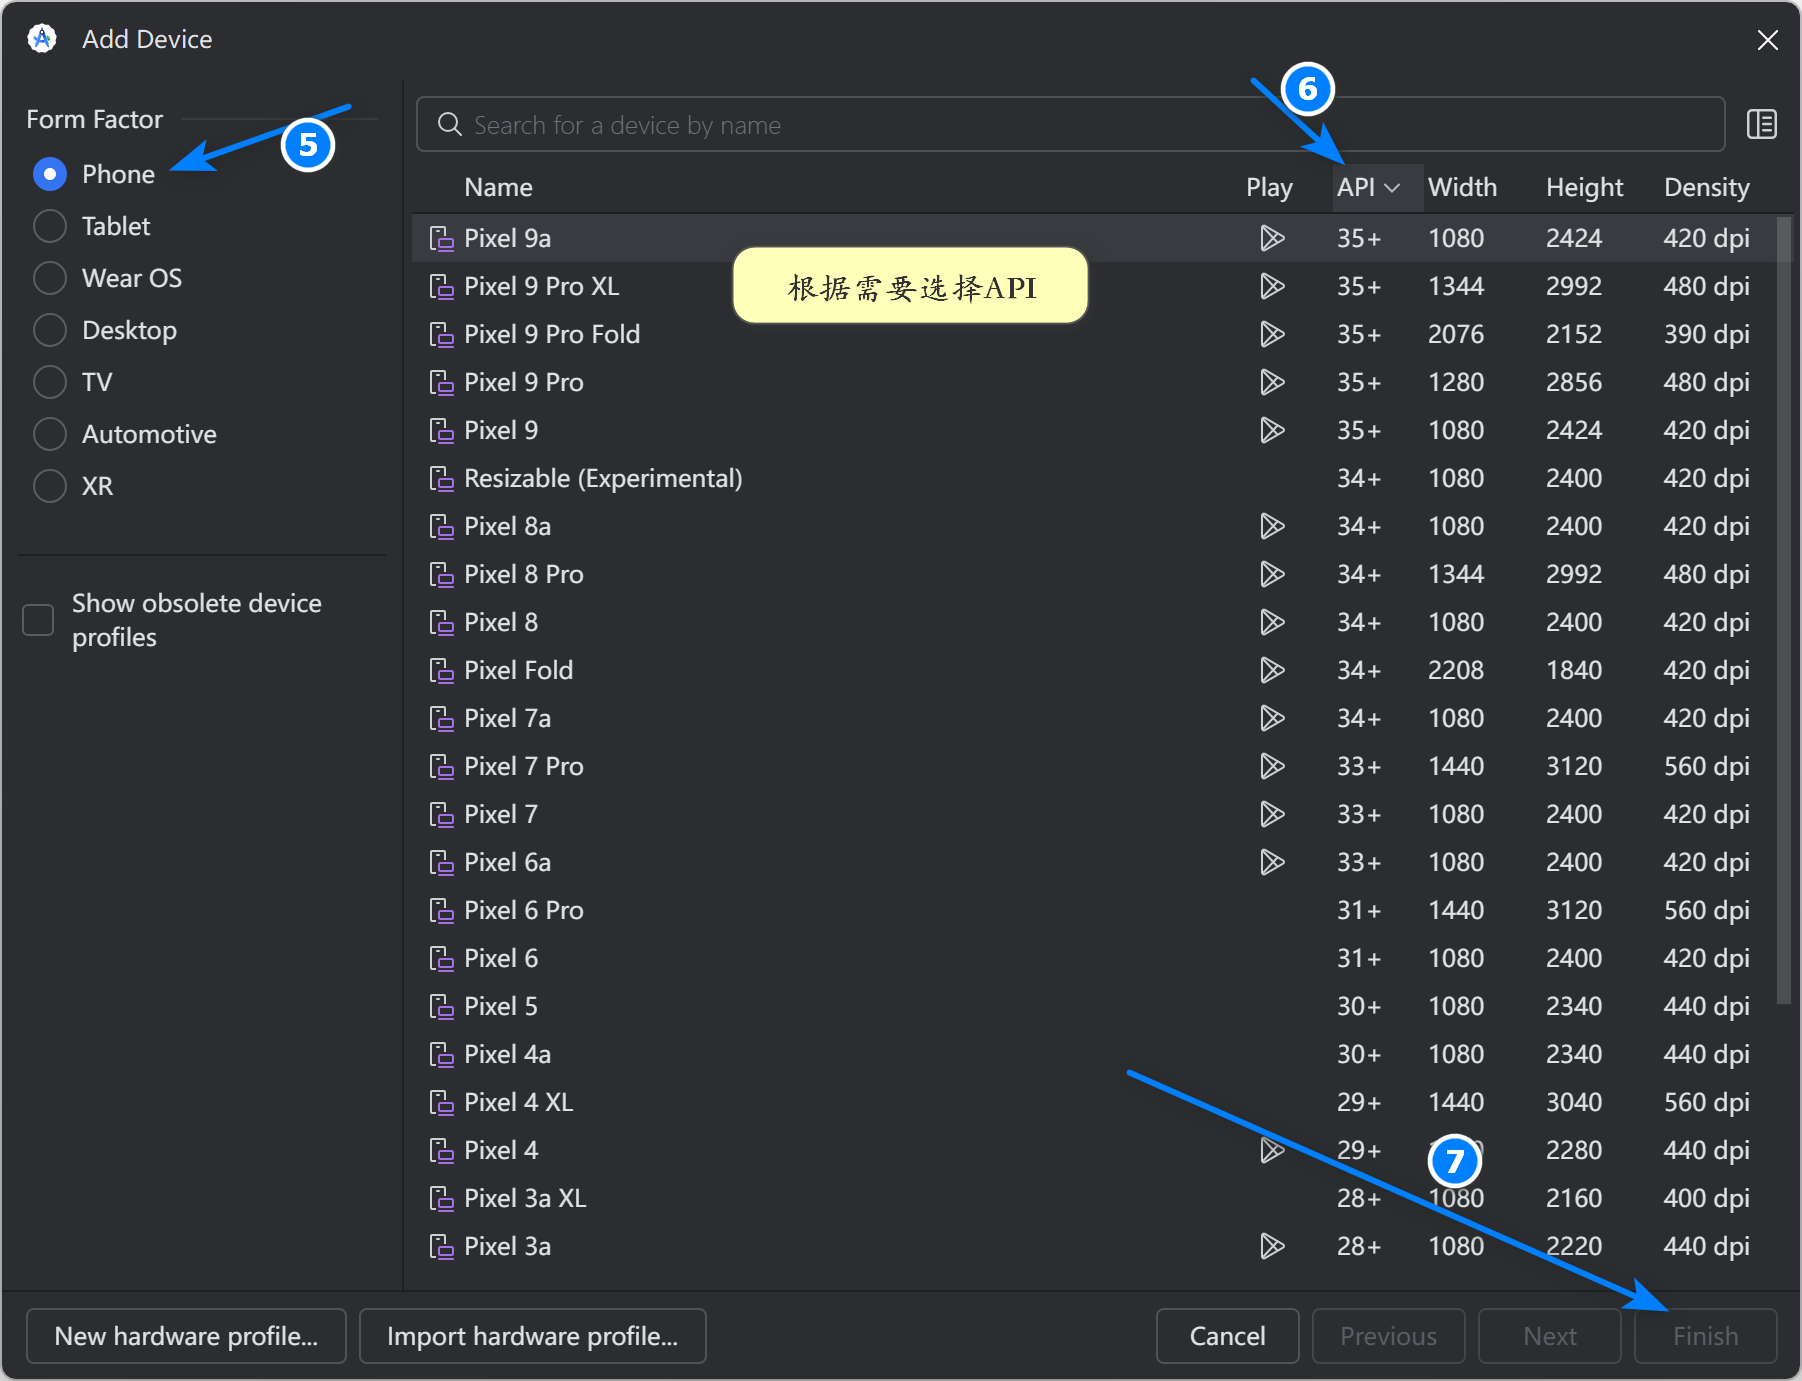Click the Play Store icon for Pixel 9 Pro
The width and height of the screenshot is (1802, 1381).
point(1272,382)
